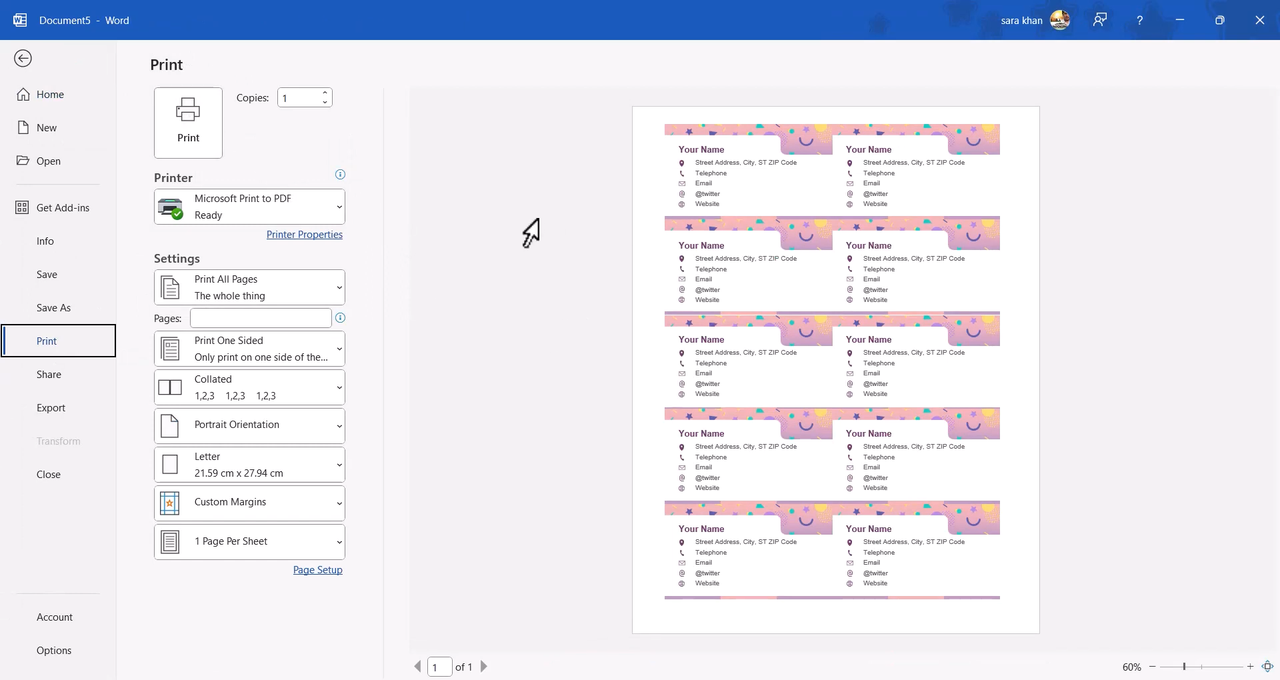Image resolution: width=1280 pixels, height=680 pixels.
Task: Click the business card page preview thumbnail
Action: [x=835, y=370]
